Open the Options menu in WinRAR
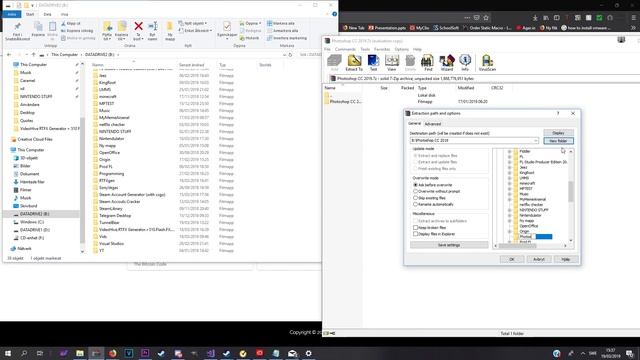This screenshot has height=360, width=640. click(401, 49)
